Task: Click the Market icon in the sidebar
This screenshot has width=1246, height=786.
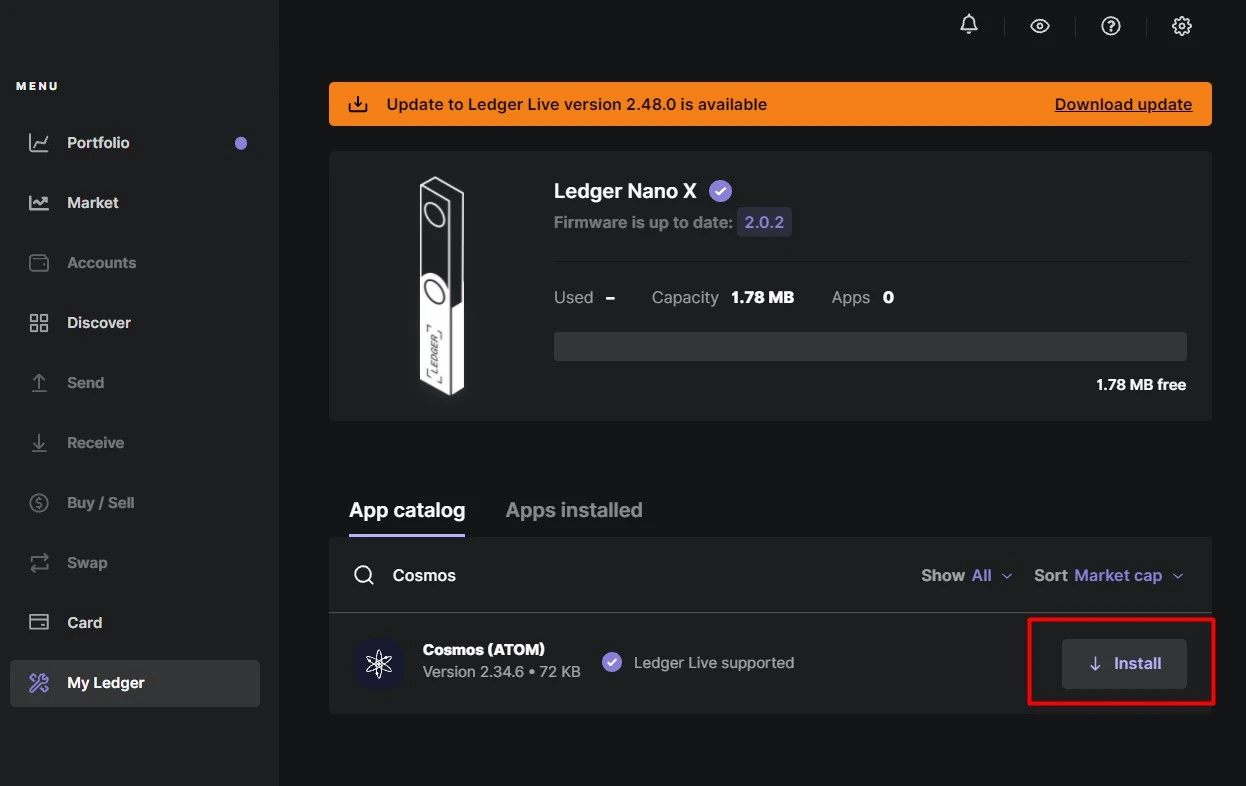Action: (39, 203)
